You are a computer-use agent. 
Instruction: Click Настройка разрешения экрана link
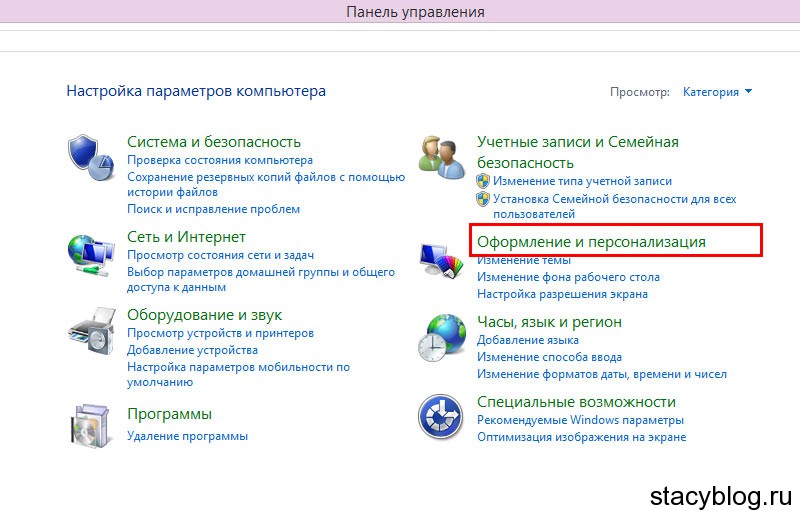coord(562,294)
